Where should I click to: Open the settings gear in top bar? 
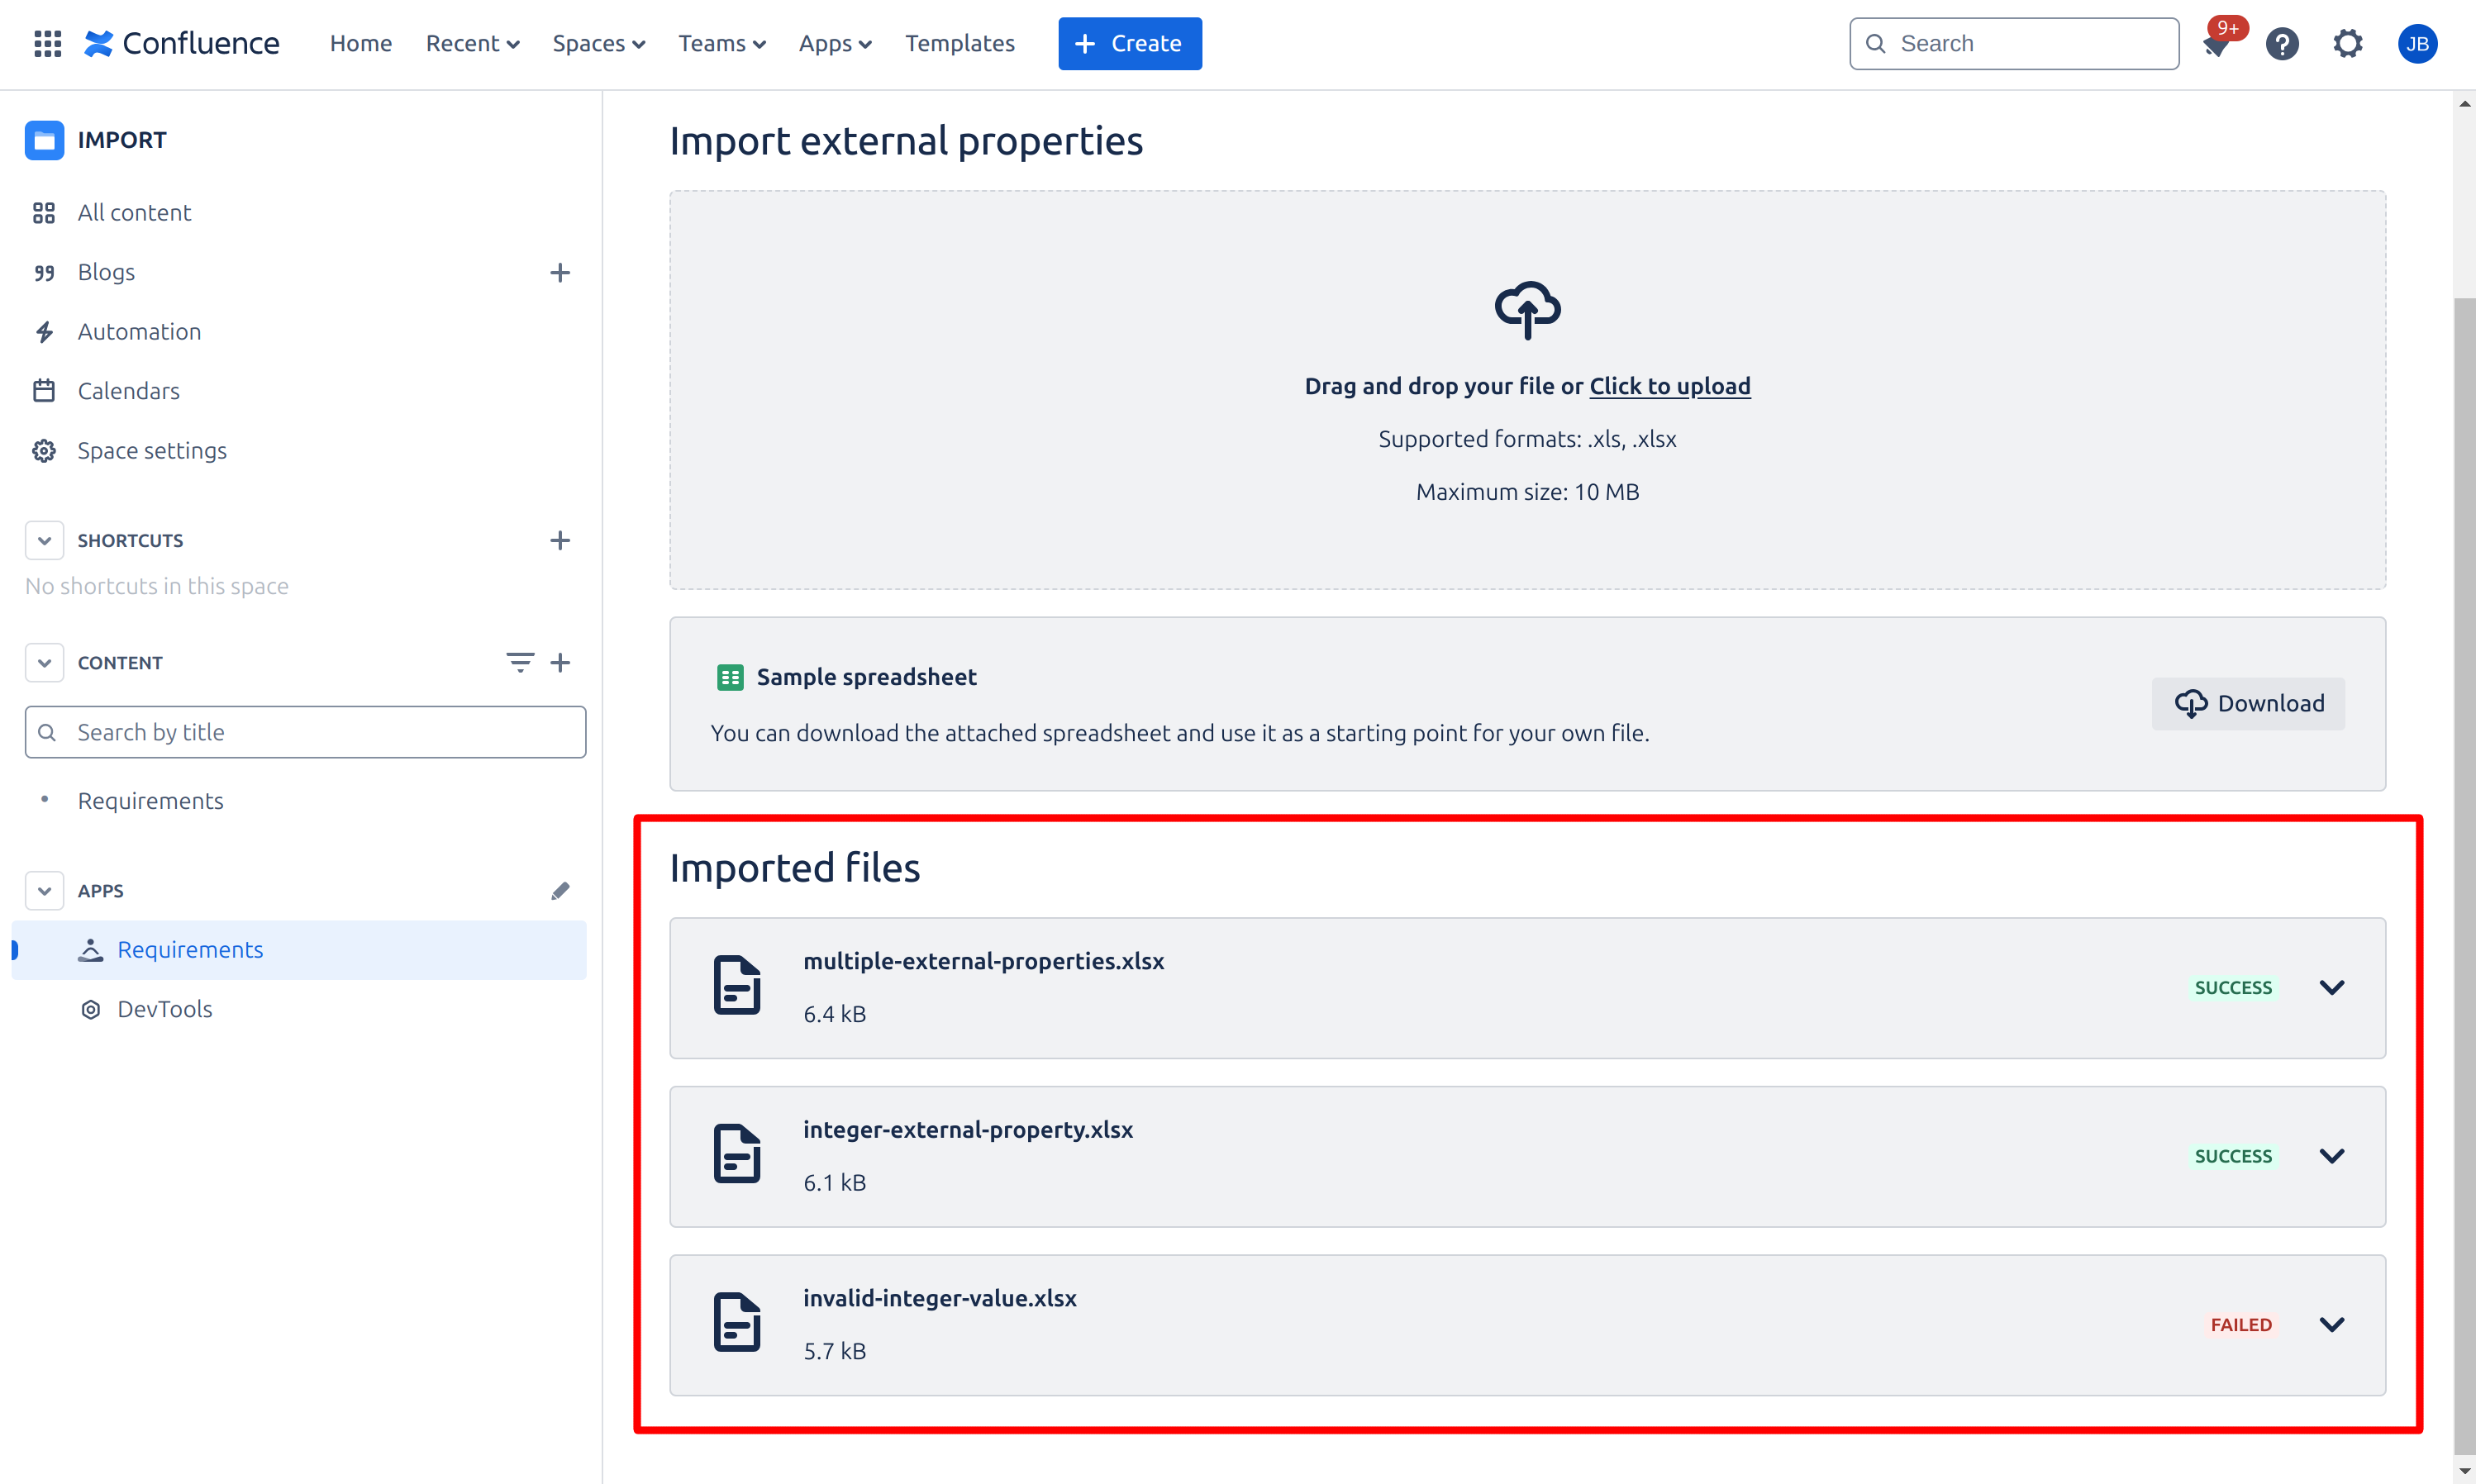[x=2348, y=44]
